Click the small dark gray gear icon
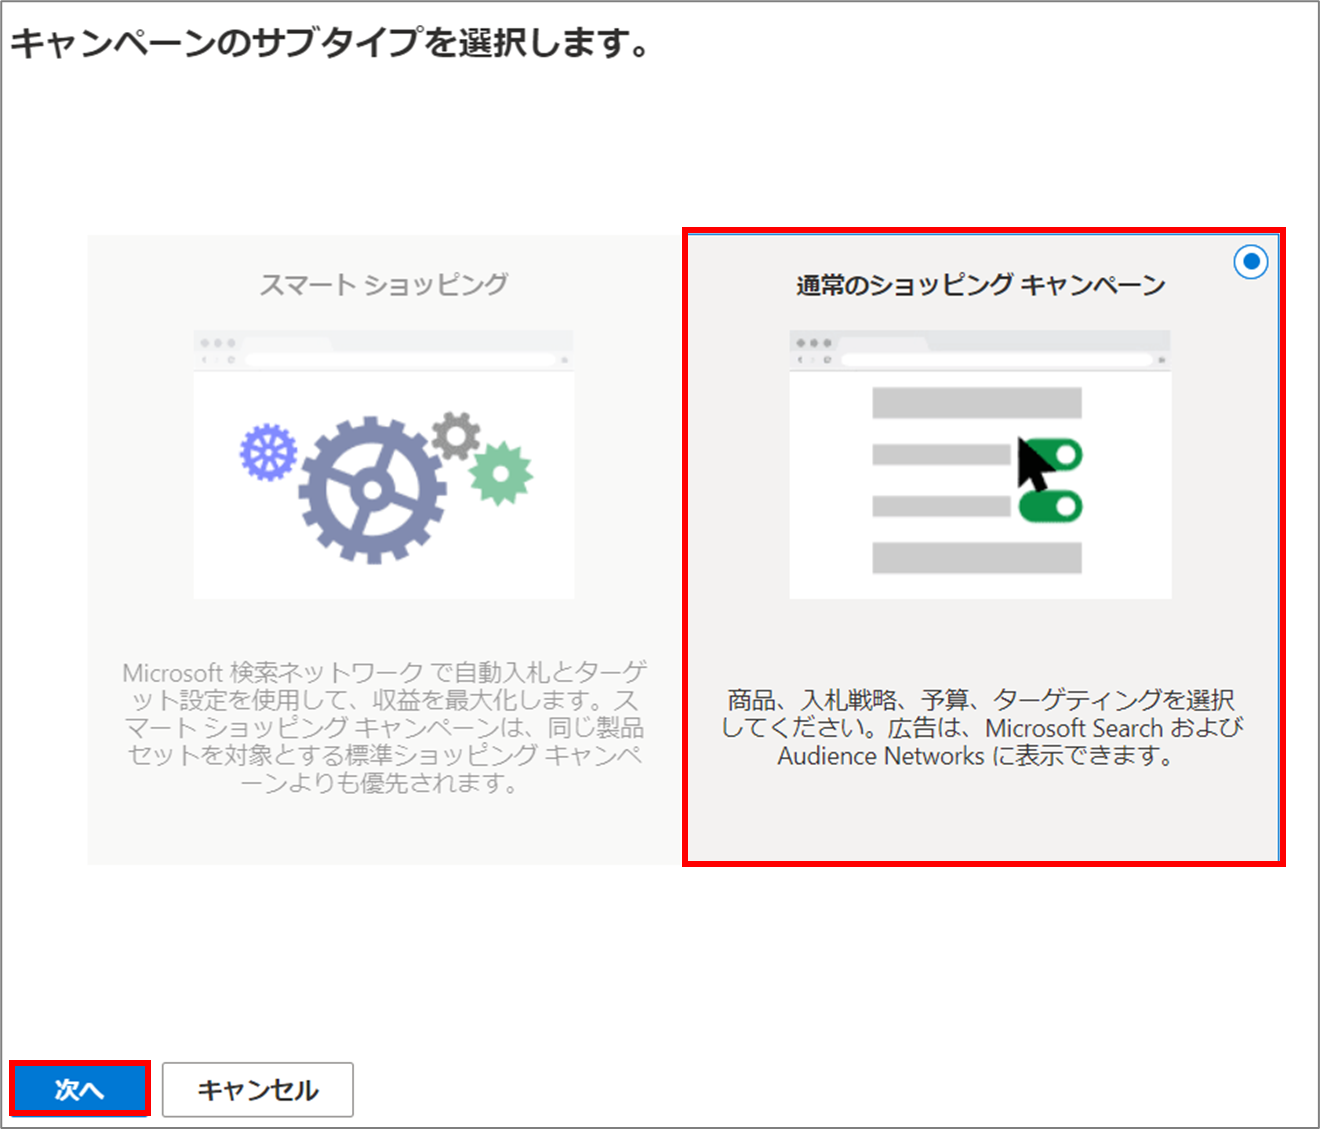 click(x=456, y=436)
